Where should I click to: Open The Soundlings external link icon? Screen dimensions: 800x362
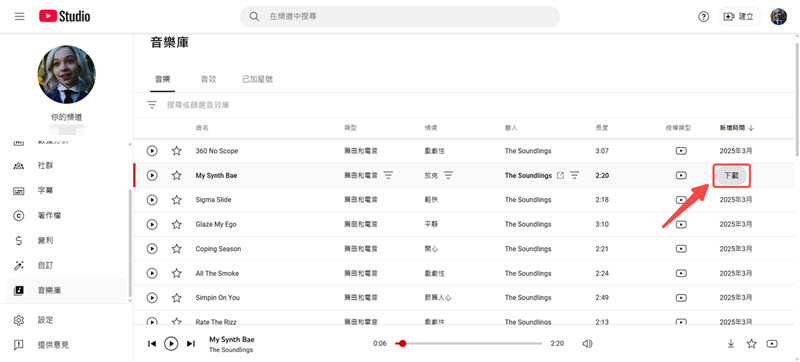coord(560,175)
